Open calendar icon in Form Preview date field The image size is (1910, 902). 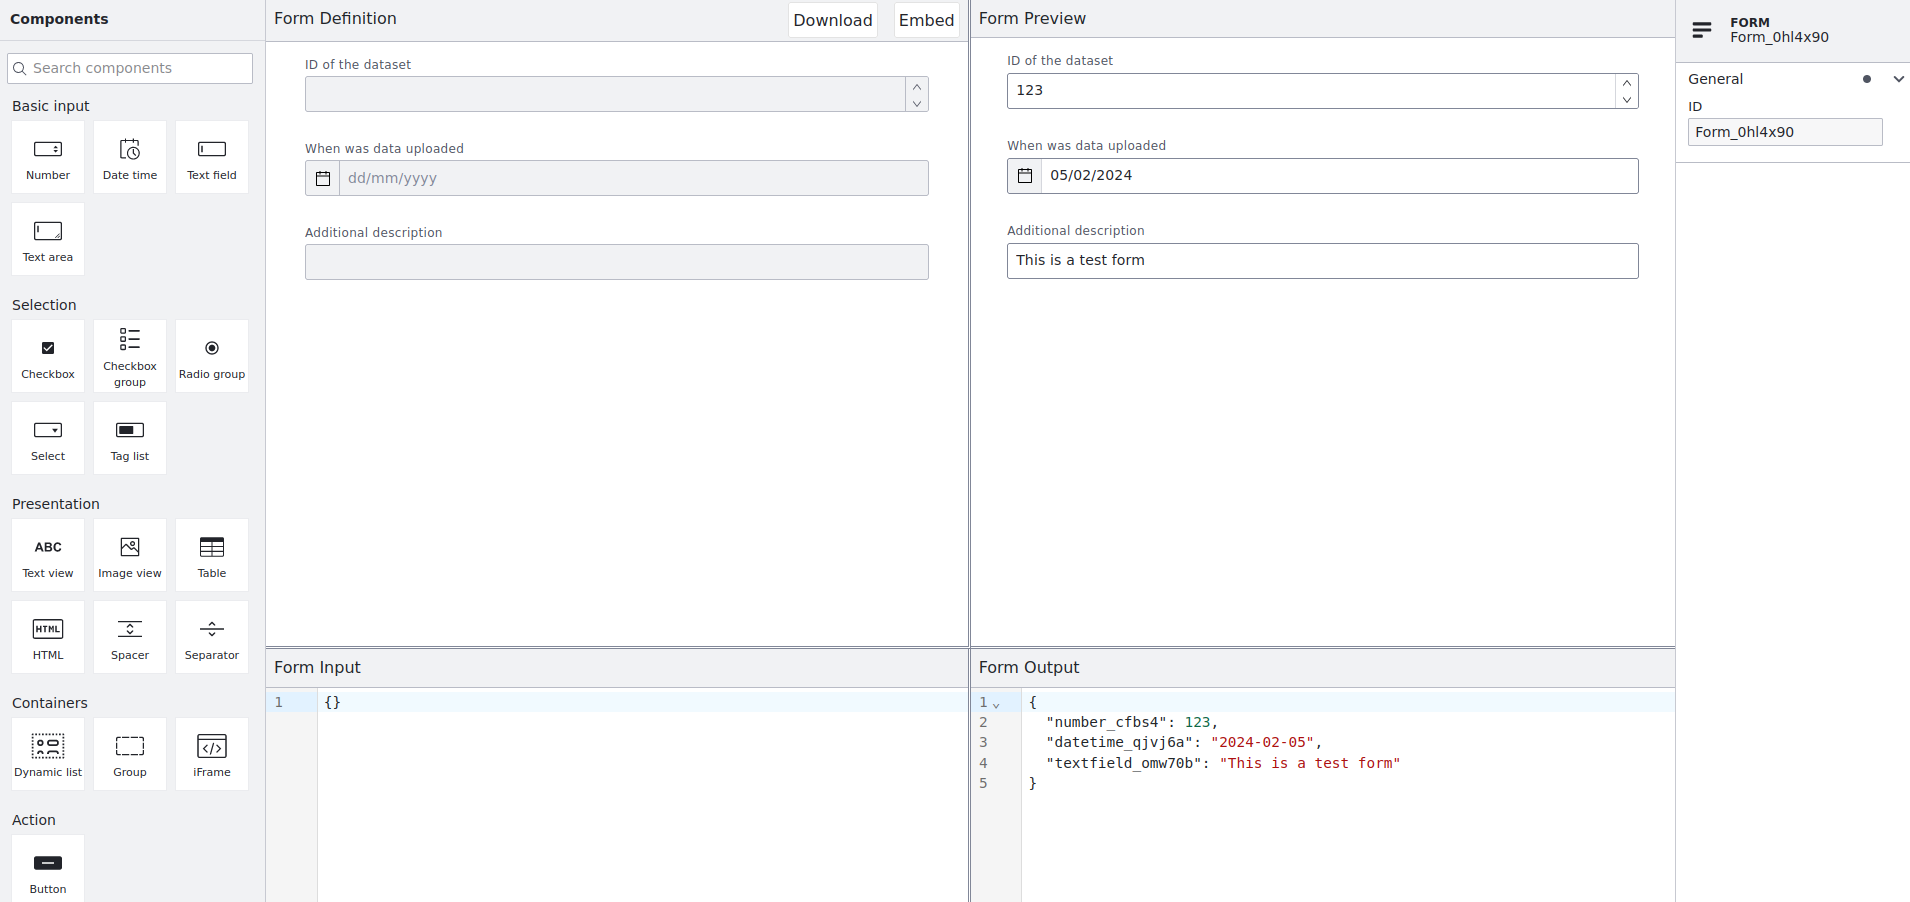[1025, 176]
